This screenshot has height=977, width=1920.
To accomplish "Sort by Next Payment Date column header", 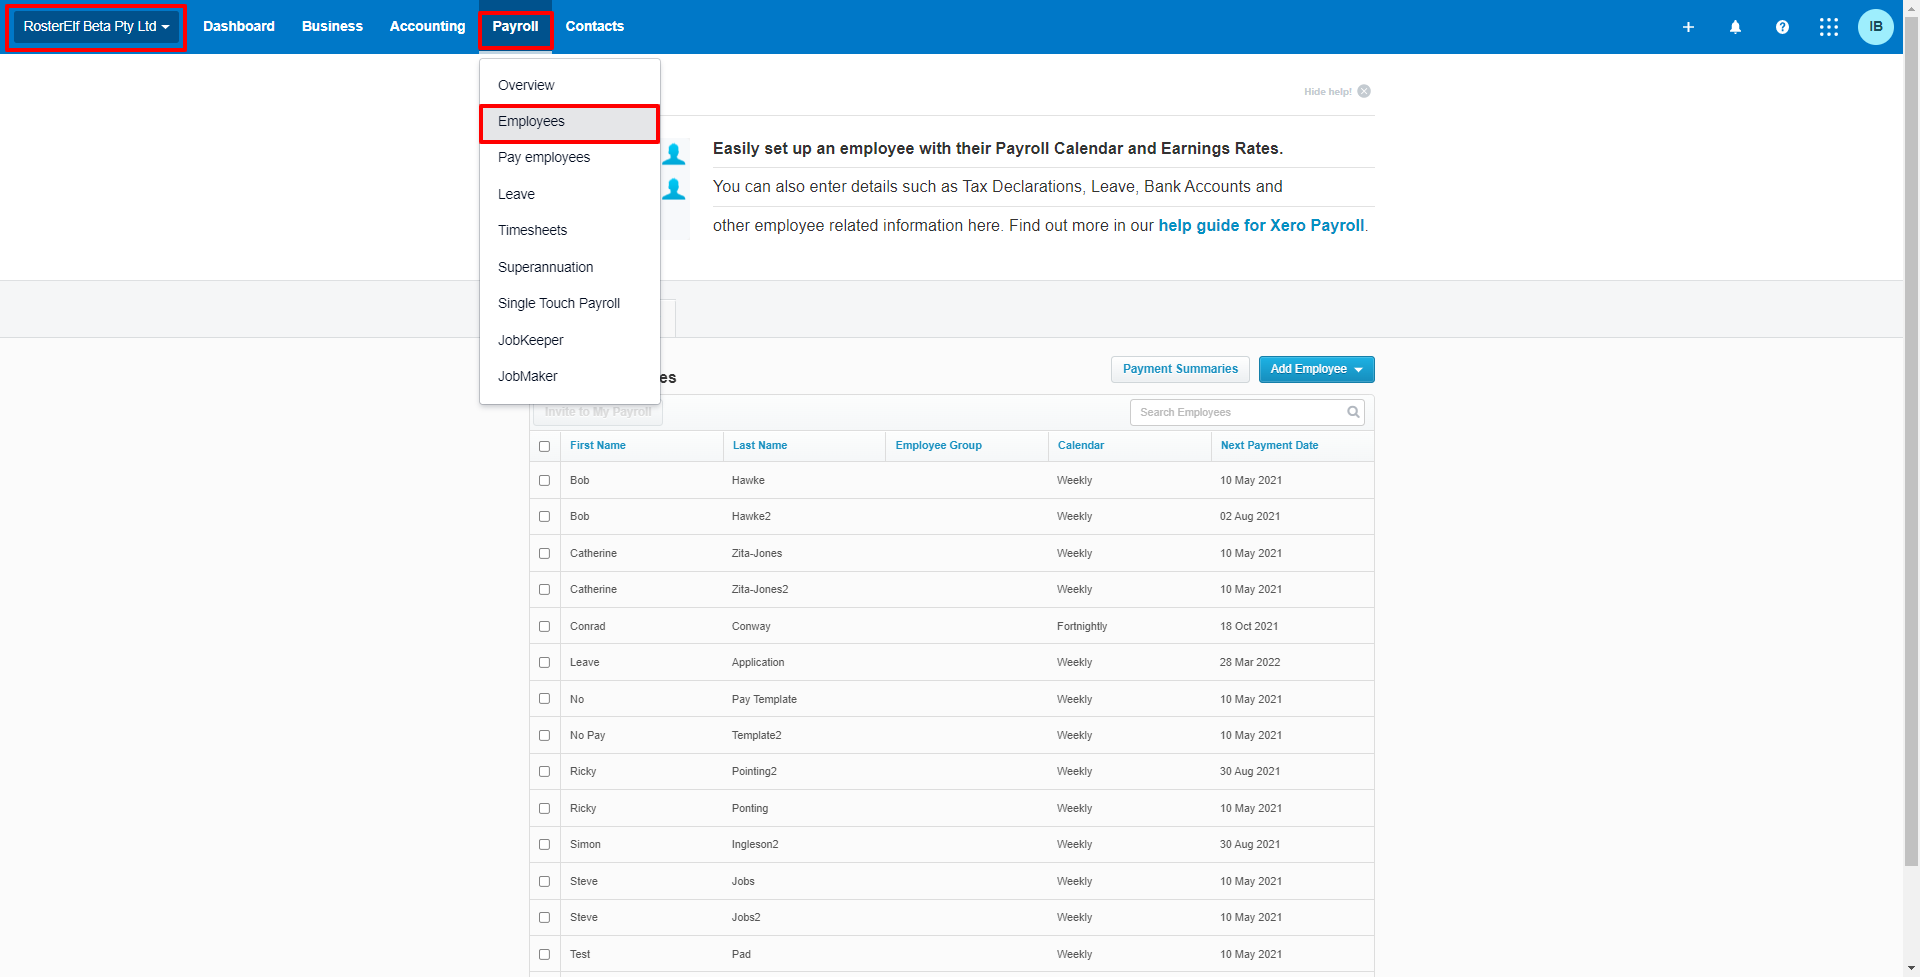I will click(x=1269, y=446).
